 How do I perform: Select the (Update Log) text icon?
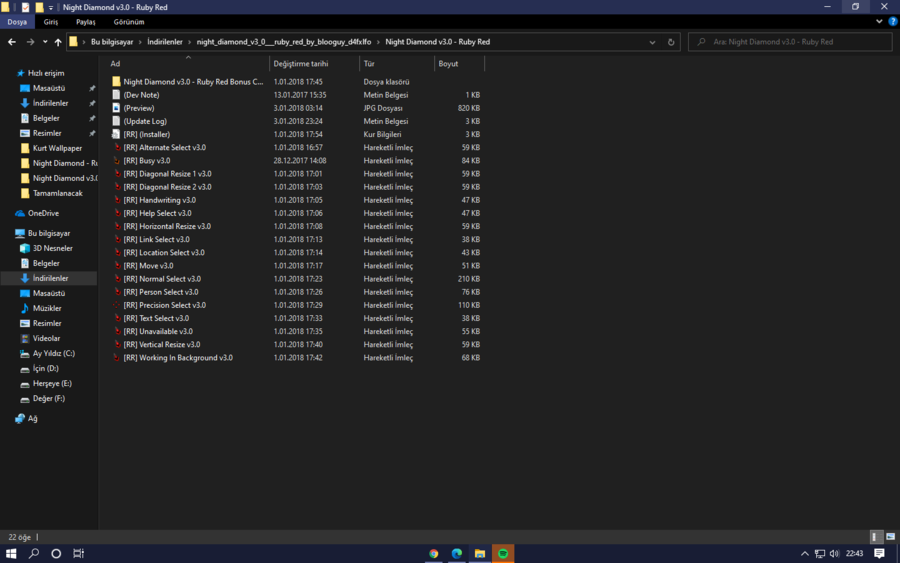coord(116,121)
